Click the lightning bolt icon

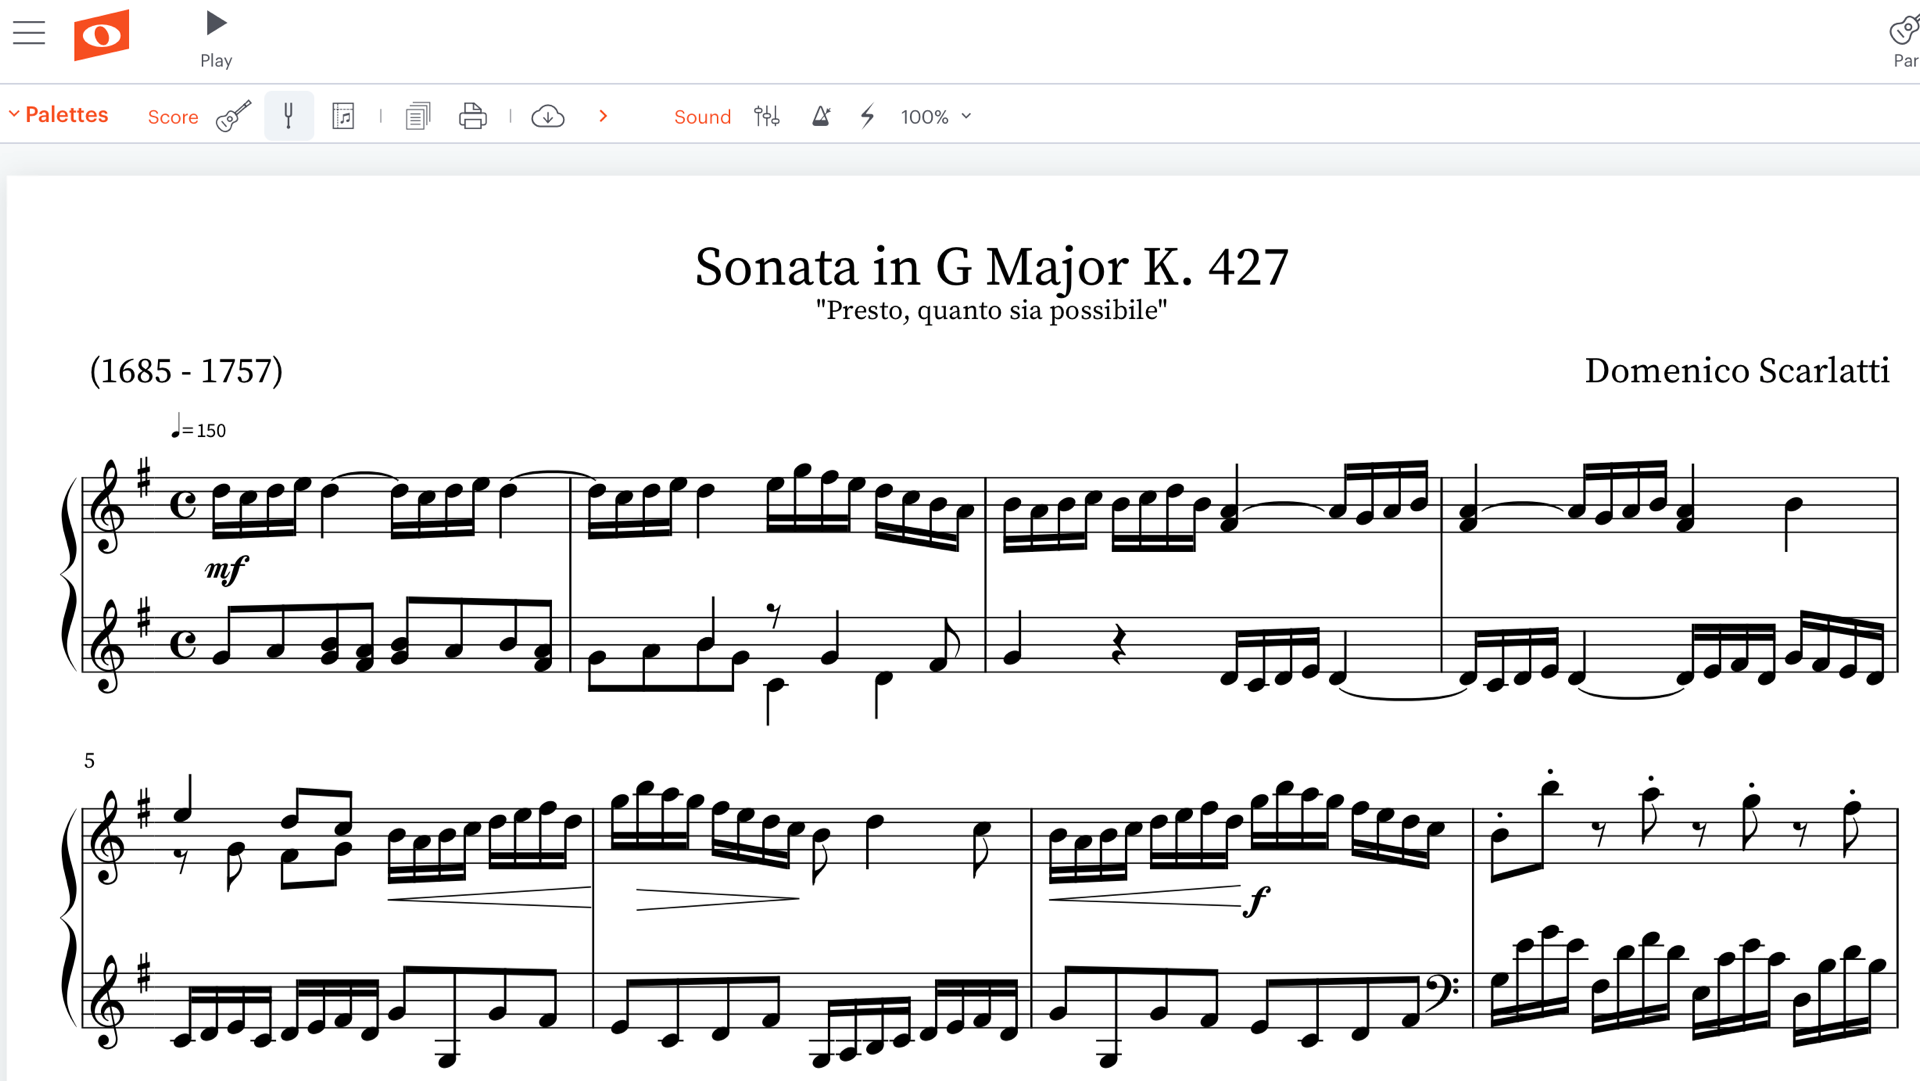point(868,116)
